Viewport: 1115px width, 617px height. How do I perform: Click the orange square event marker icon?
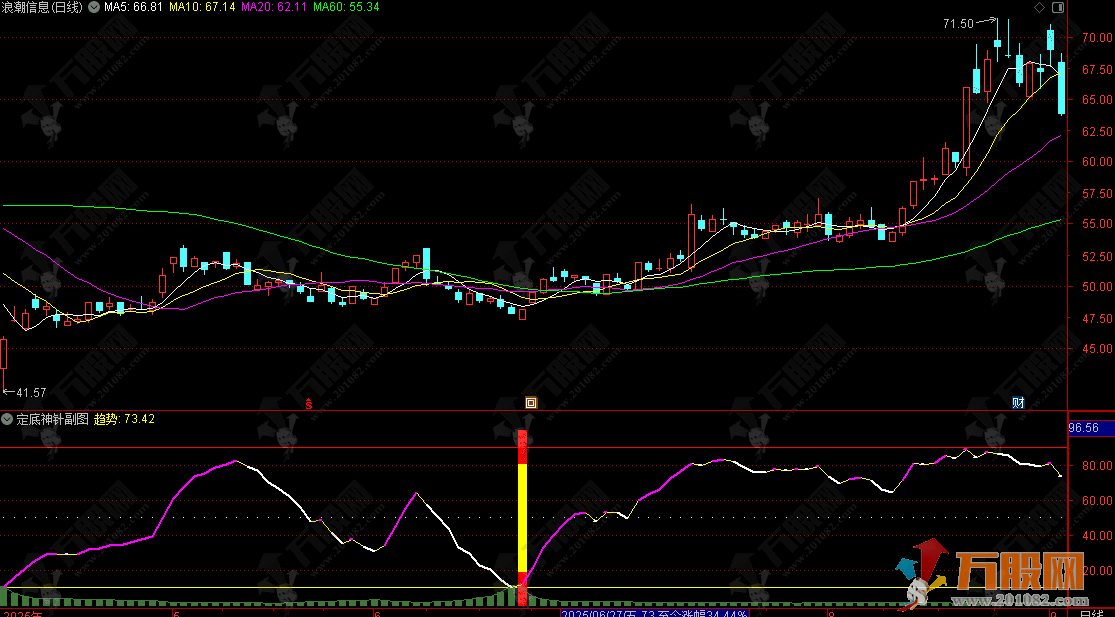pos(531,403)
